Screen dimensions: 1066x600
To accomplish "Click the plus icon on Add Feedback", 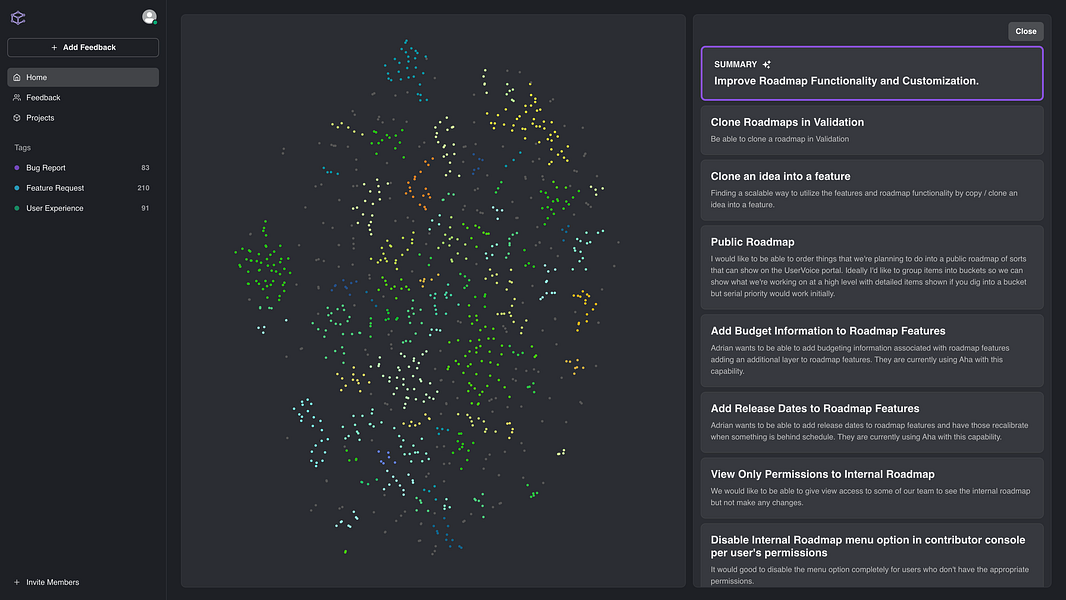I will [x=54, y=48].
